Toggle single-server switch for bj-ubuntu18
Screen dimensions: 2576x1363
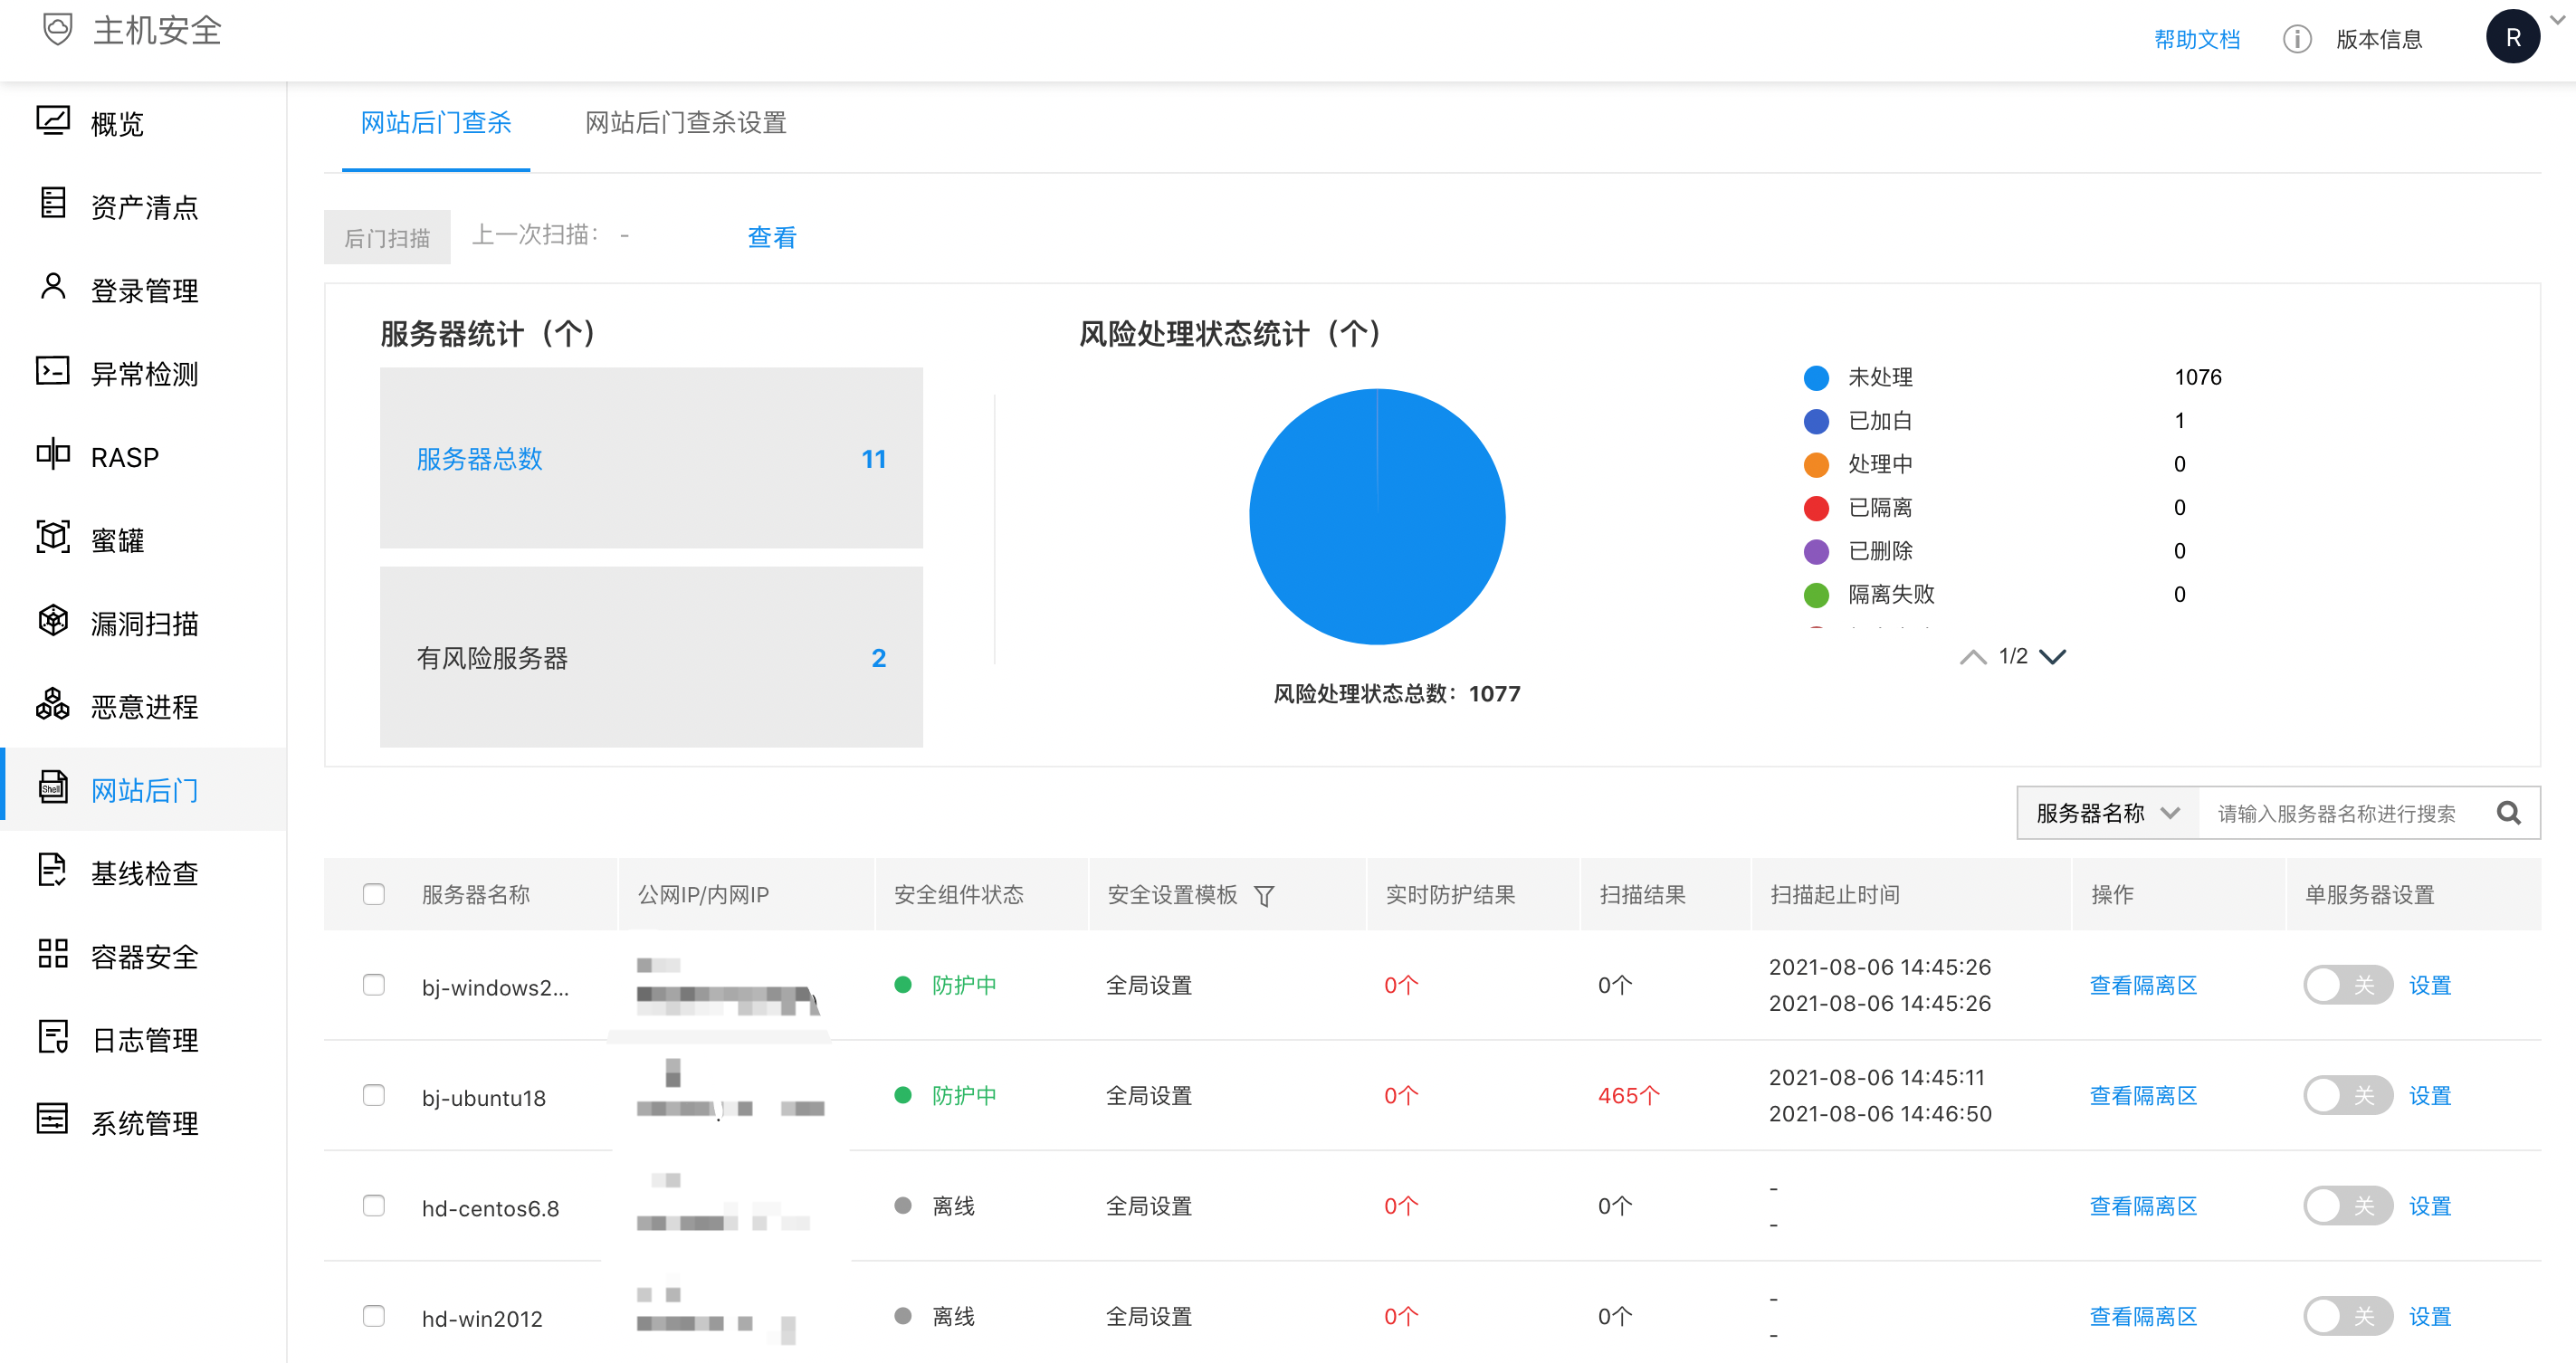pos(2348,1095)
